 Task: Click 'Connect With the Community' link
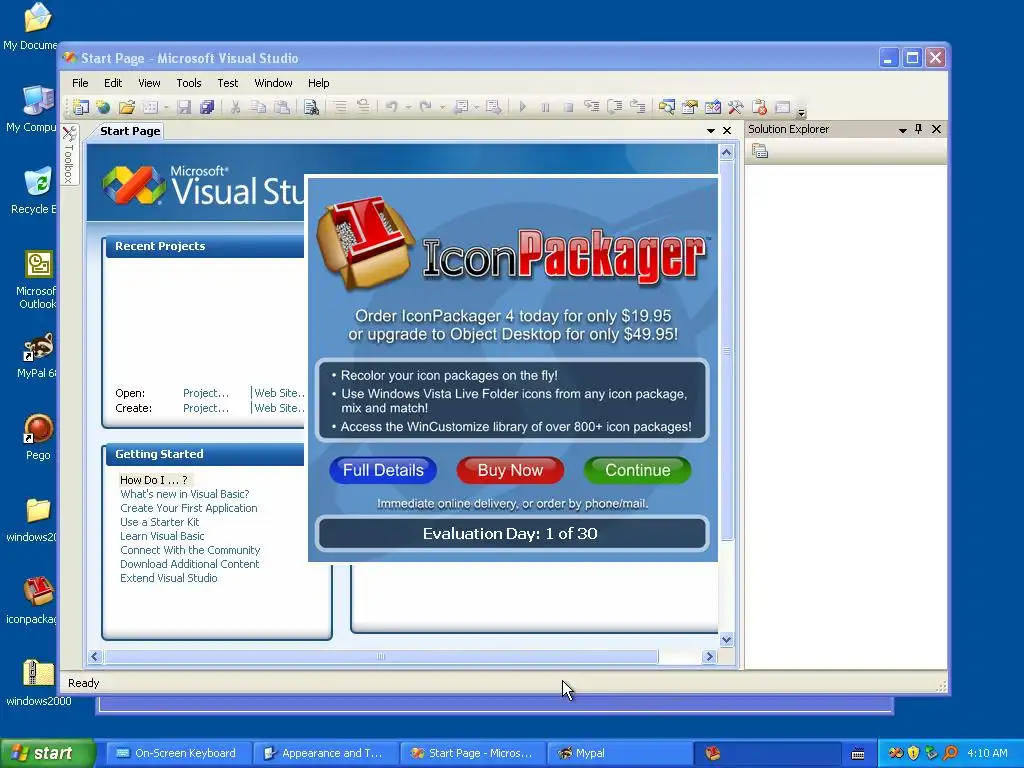click(x=190, y=551)
